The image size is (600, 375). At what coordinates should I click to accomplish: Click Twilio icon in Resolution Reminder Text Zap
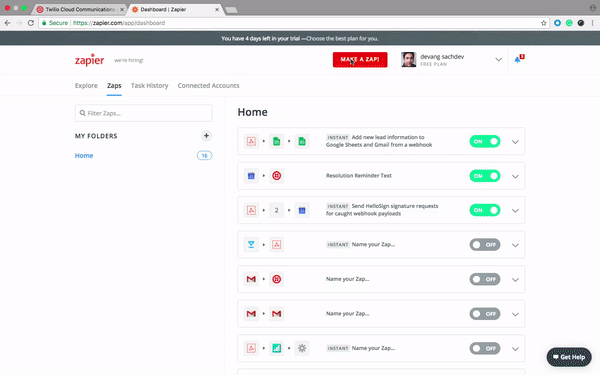(x=276, y=176)
